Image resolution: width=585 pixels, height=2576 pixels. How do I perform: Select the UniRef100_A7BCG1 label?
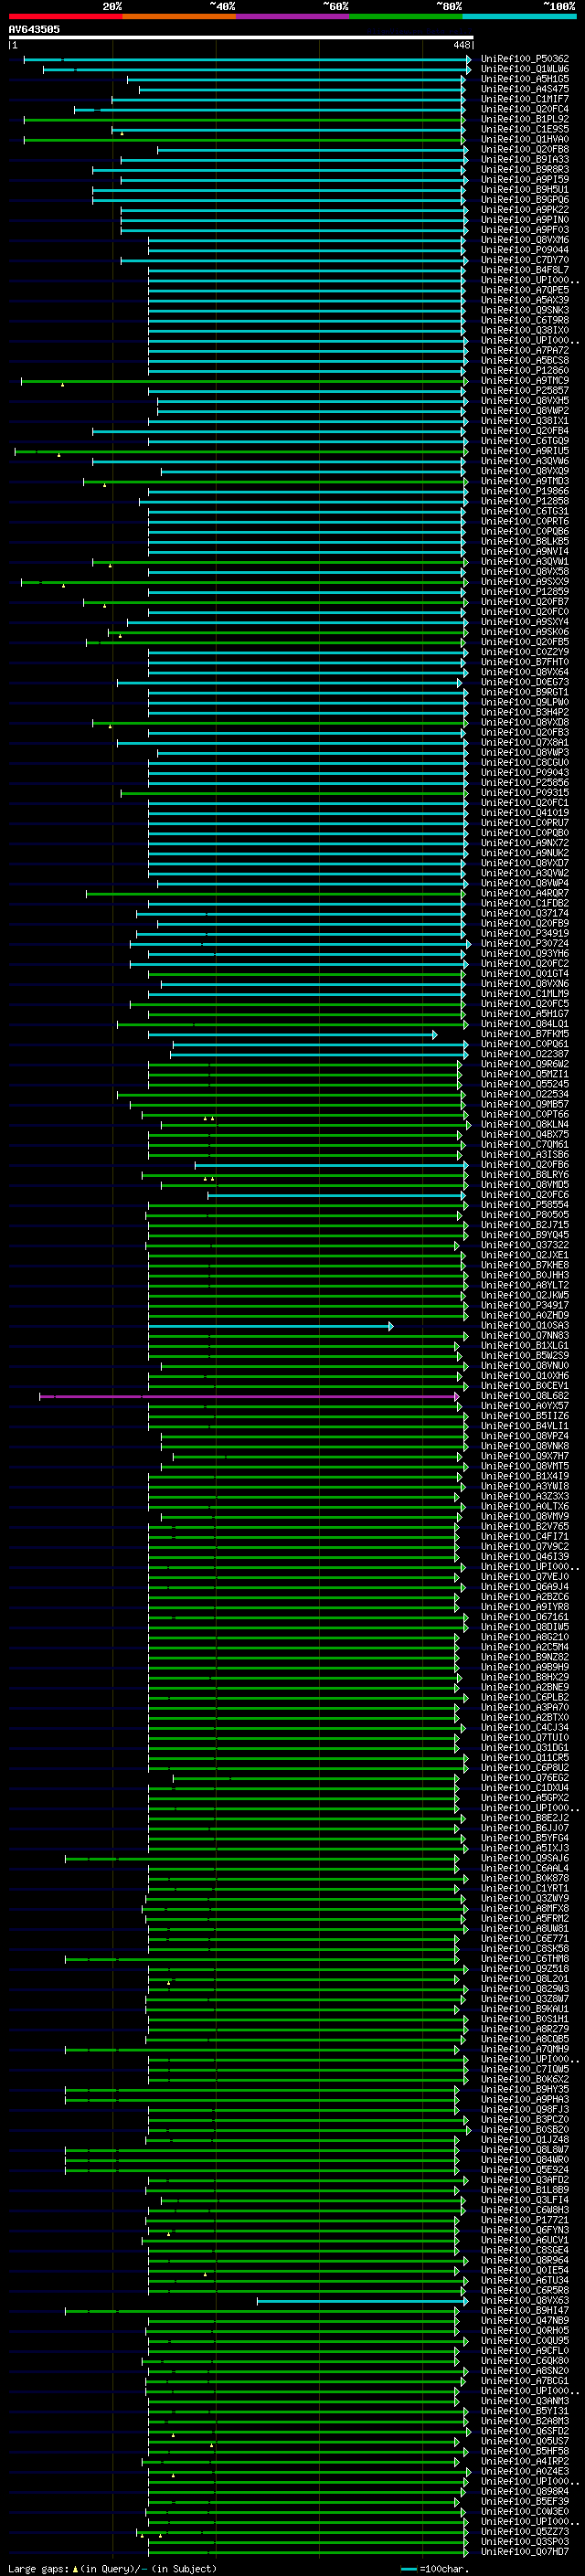tap(524, 2381)
